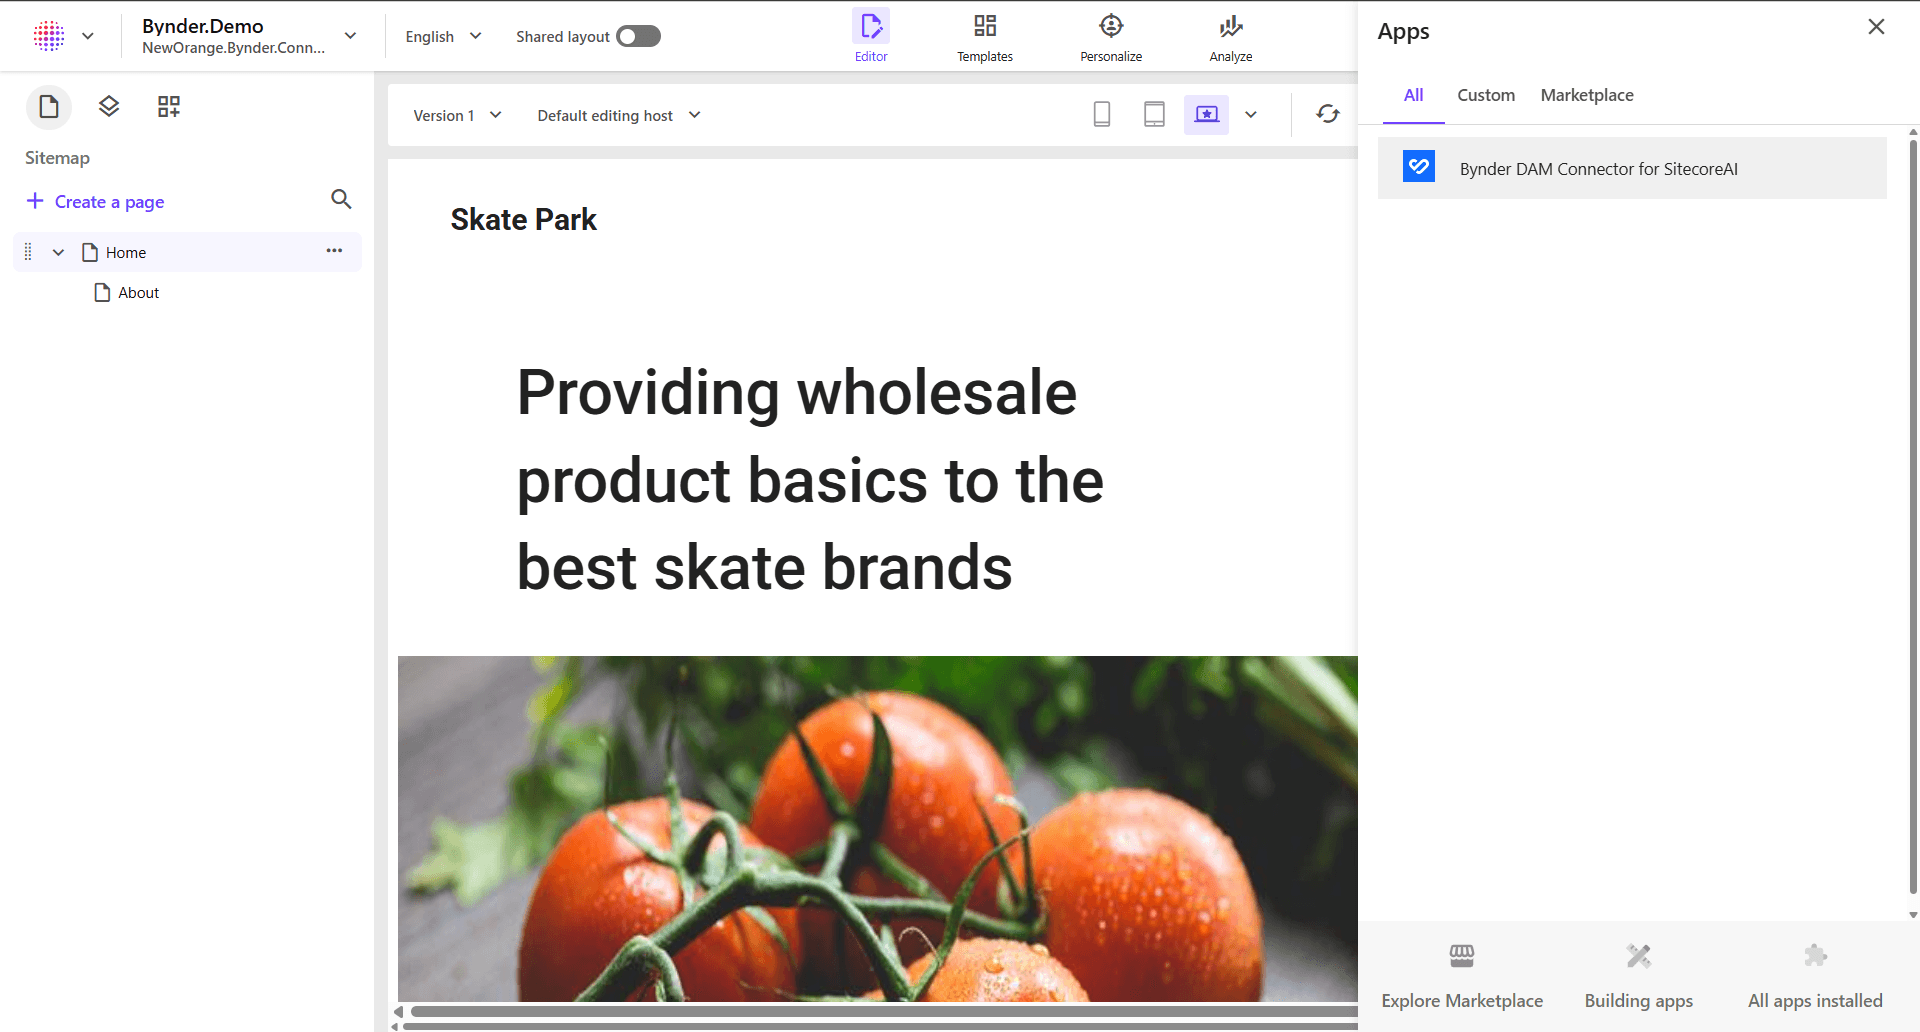Image resolution: width=1920 pixels, height=1032 pixels.
Task: Search the sitemap with magnifier icon
Action: (341, 200)
